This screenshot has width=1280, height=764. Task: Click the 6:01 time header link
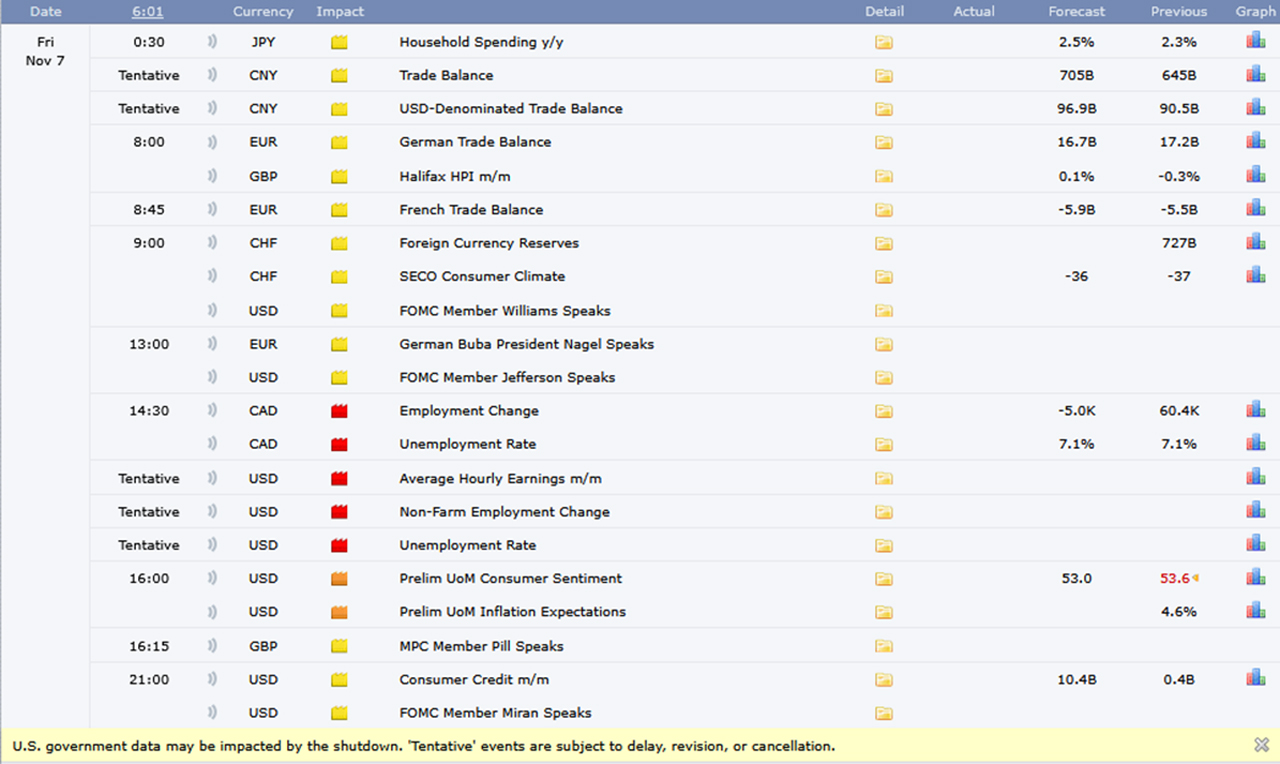[147, 11]
